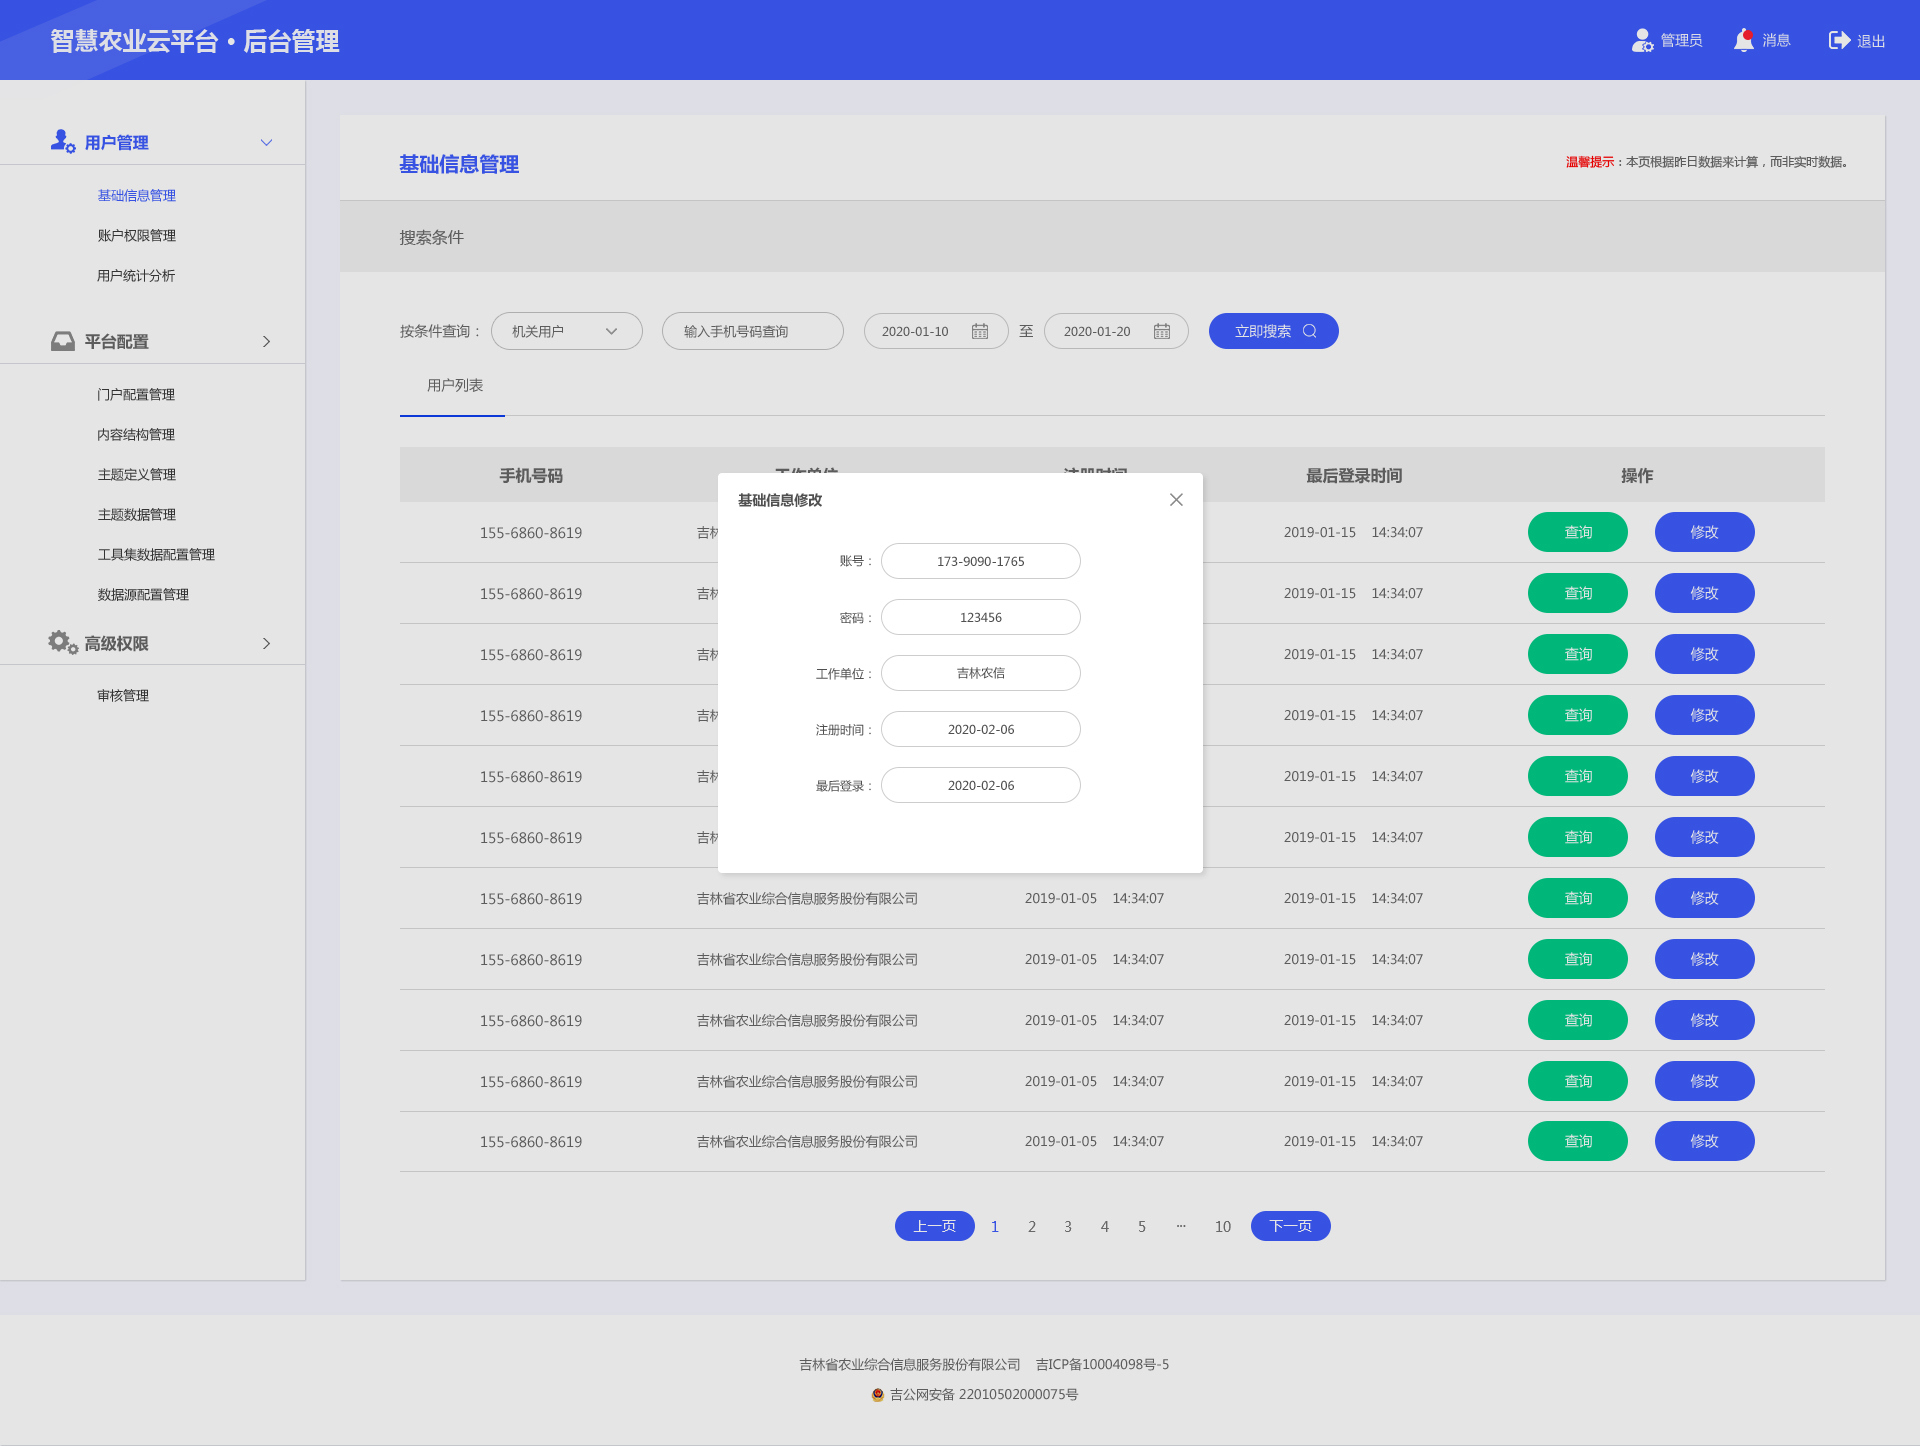Click the administrator user icon
The height and width of the screenshot is (1446, 1920).
click(1642, 40)
